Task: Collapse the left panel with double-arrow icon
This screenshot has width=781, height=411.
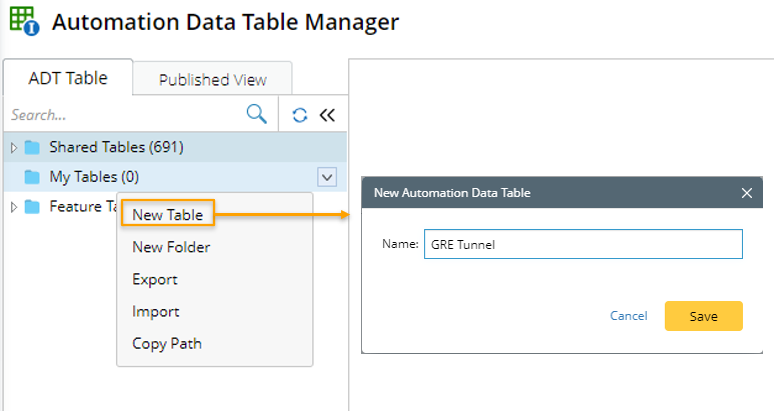Action: (x=327, y=115)
